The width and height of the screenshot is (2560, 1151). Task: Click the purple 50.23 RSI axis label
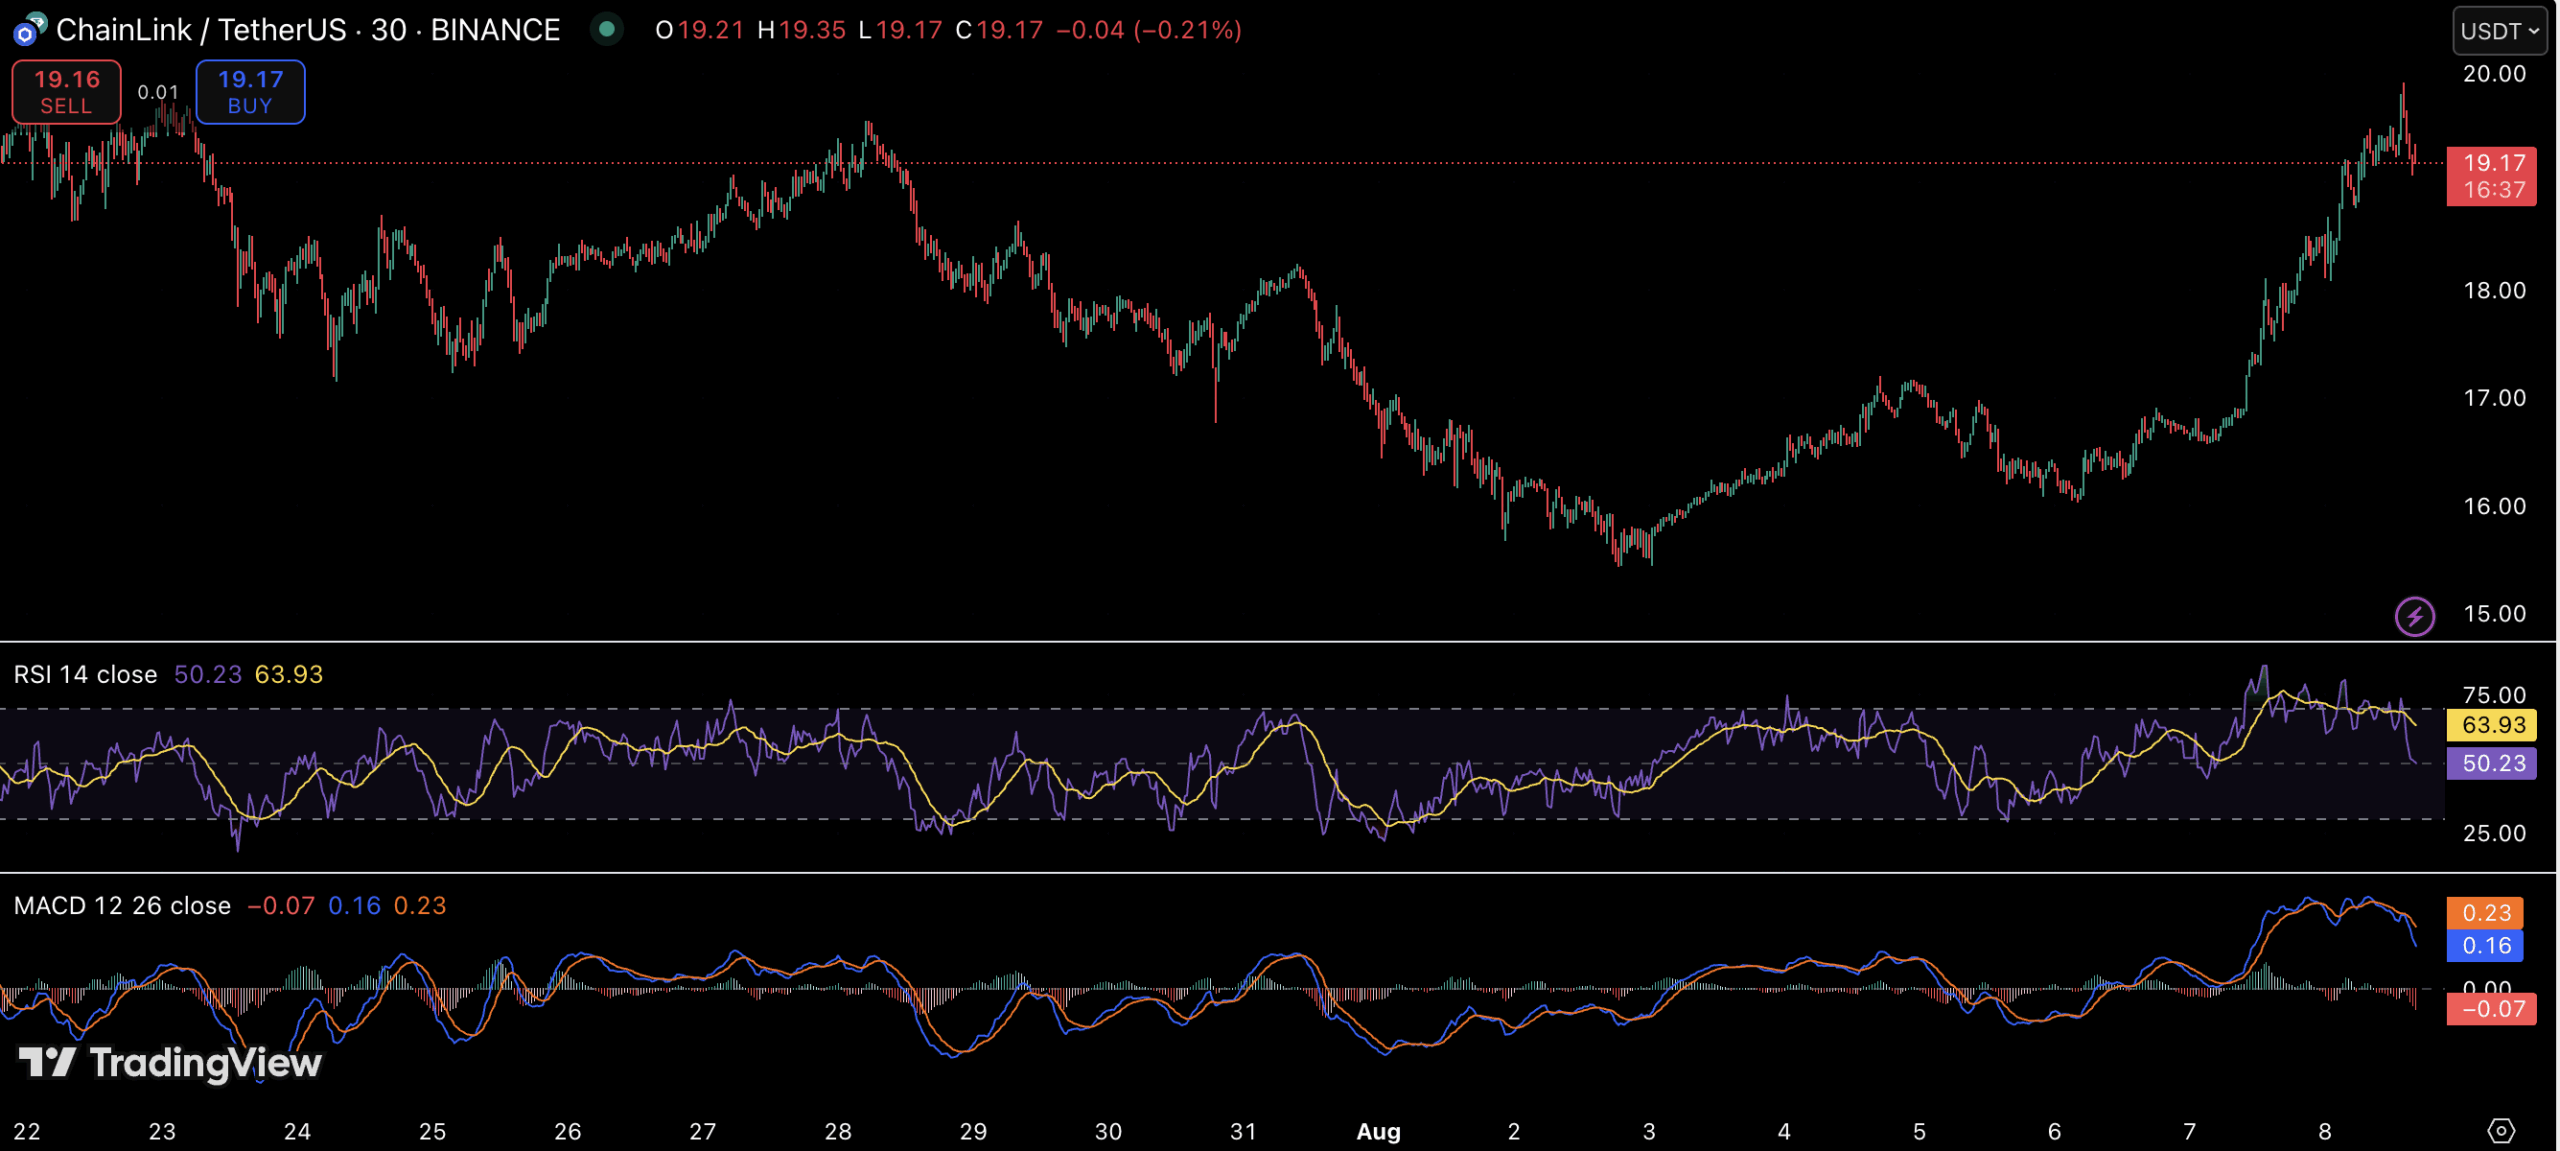pos(2491,763)
